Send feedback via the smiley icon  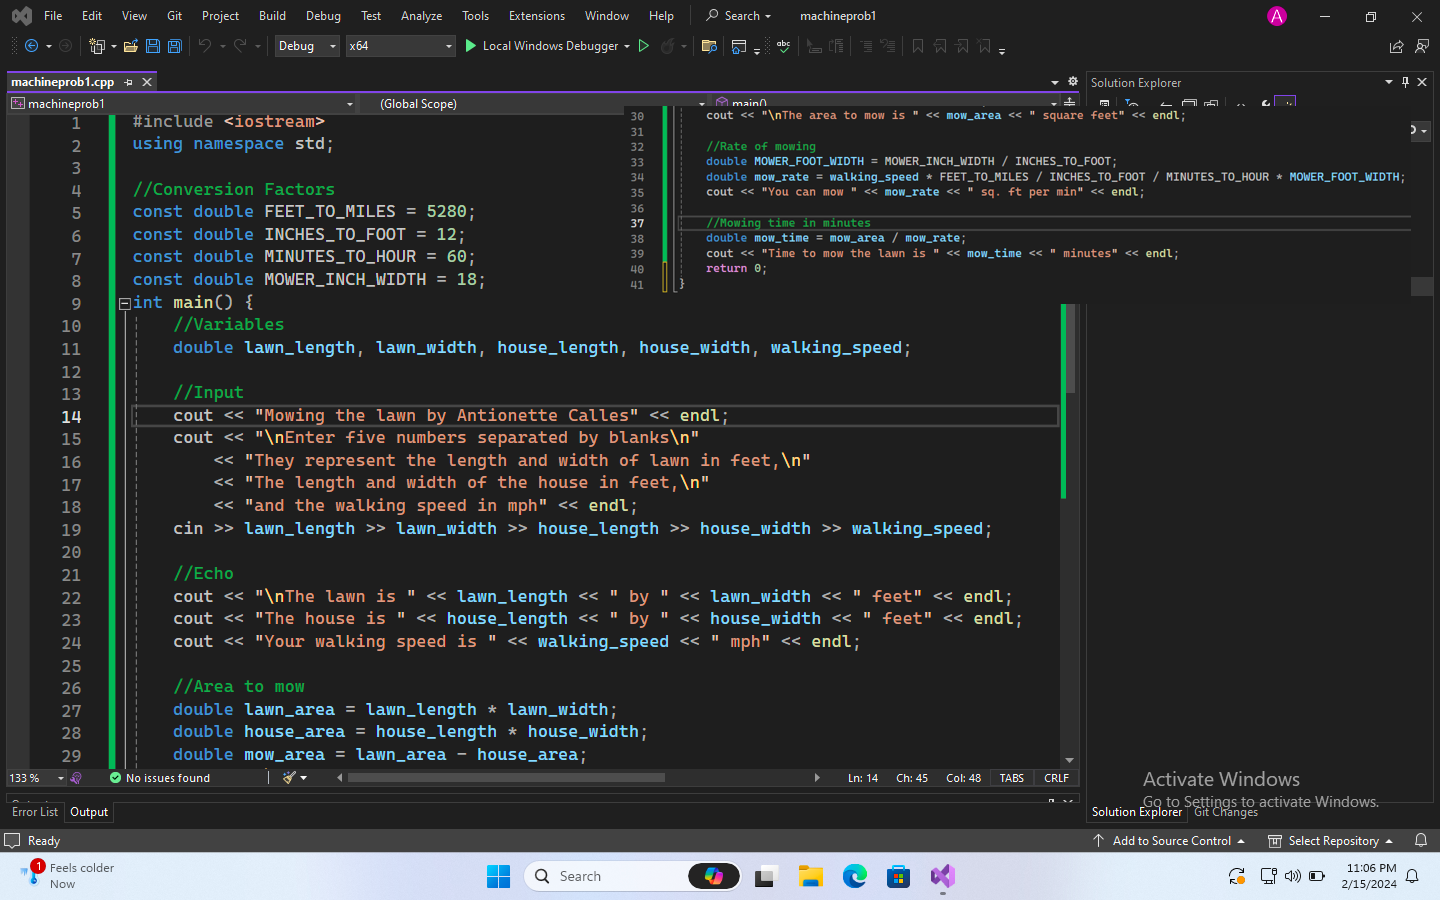point(1421,46)
